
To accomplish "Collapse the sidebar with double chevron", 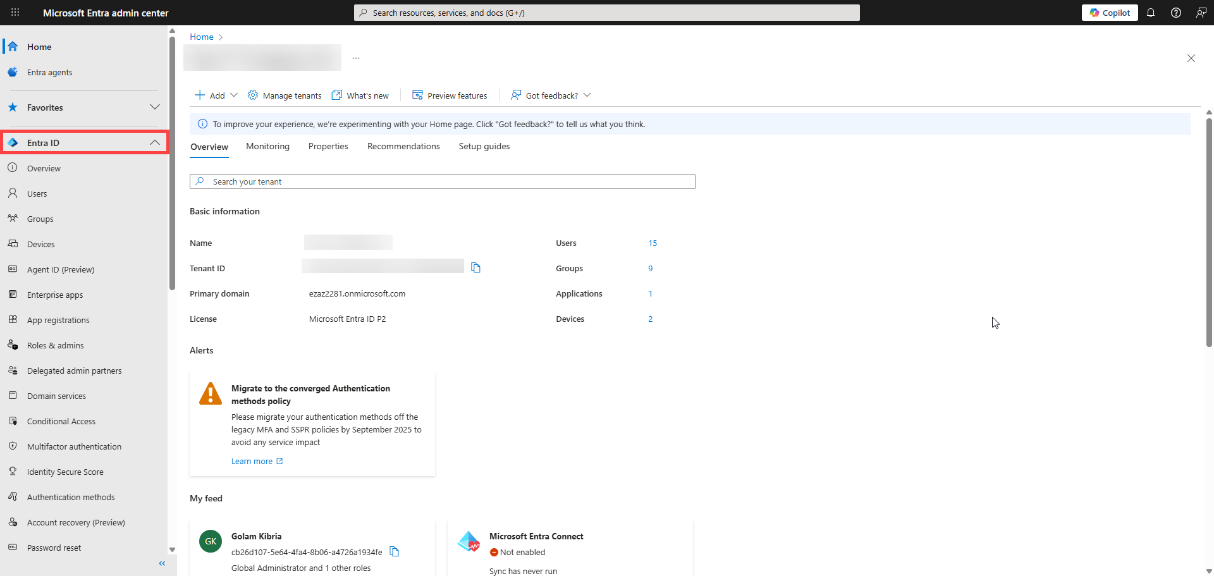I will pyautogui.click(x=162, y=564).
